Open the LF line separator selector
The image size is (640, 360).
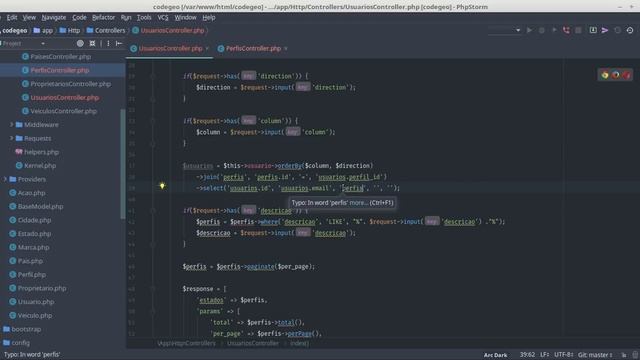point(545,355)
